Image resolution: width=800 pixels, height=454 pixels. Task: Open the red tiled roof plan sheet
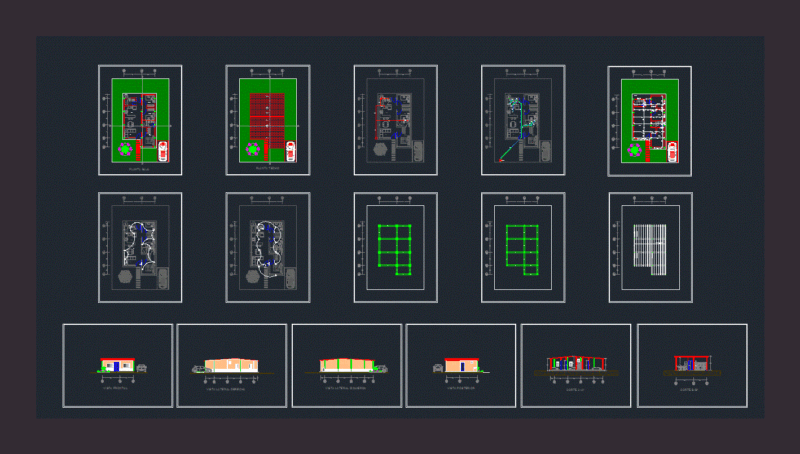(268, 120)
